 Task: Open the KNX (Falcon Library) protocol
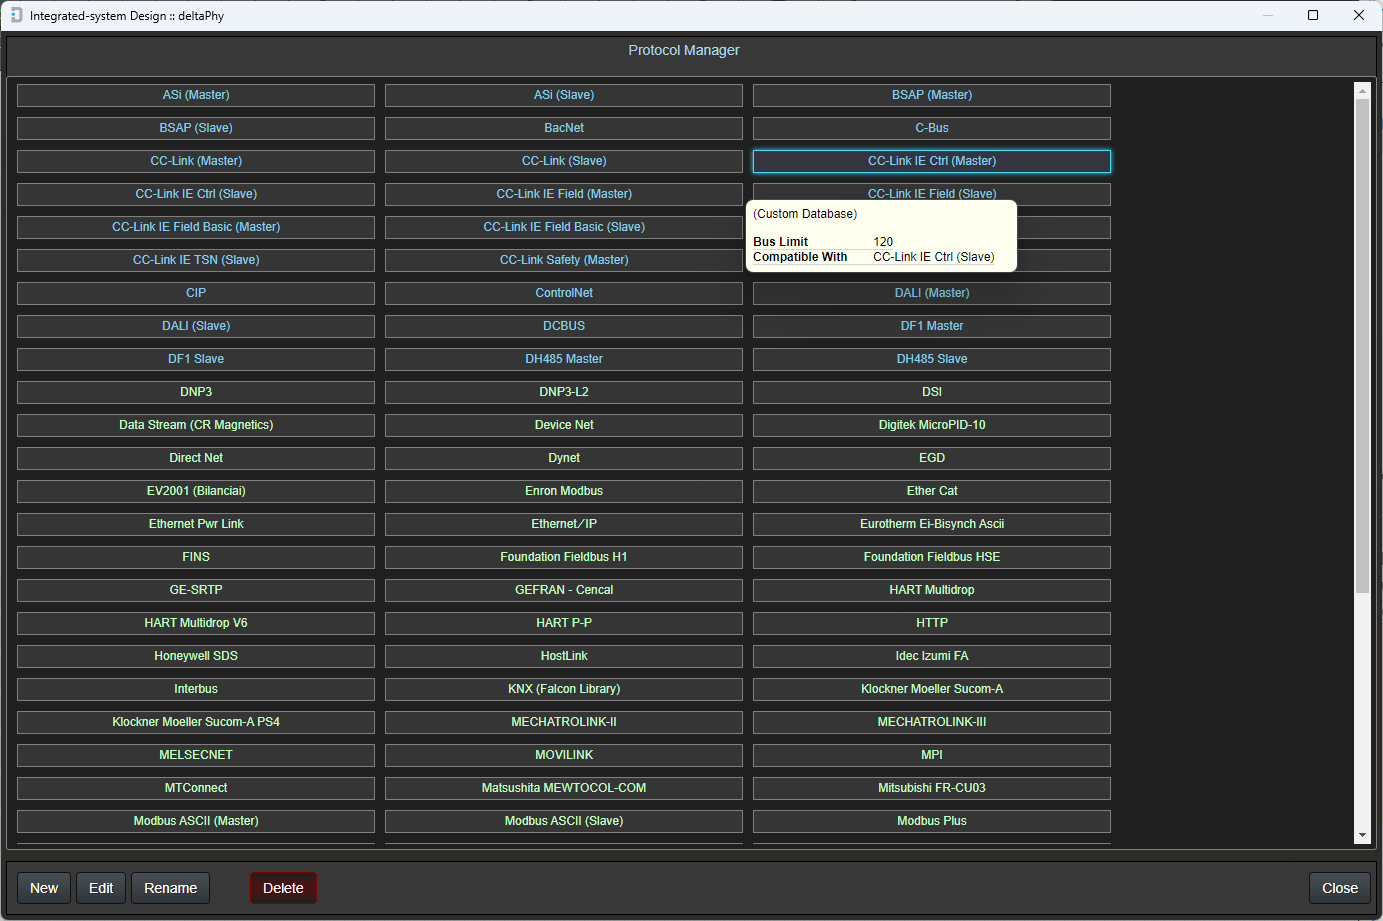click(563, 688)
